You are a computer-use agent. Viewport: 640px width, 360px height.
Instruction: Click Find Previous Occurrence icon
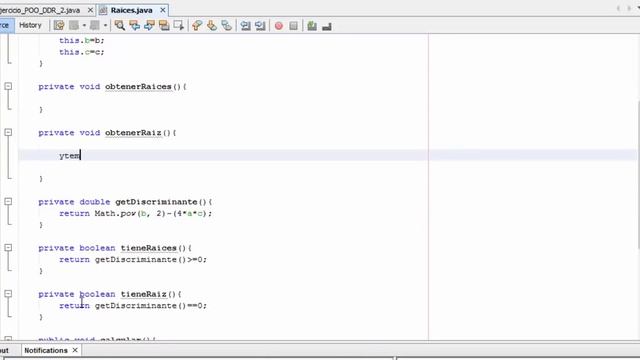[134, 26]
